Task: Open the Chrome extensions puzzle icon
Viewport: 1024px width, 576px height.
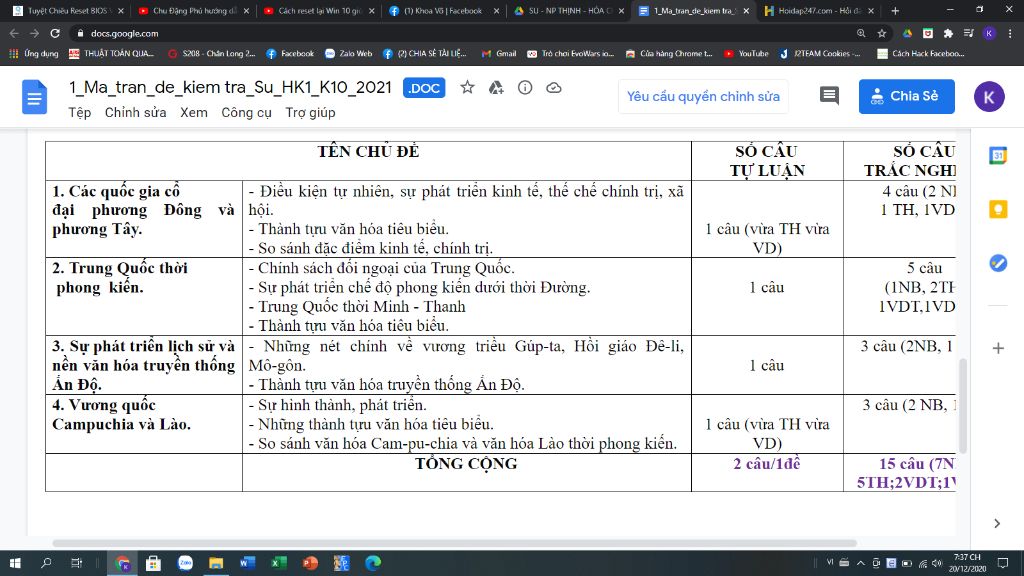Action: pyautogui.click(x=948, y=33)
